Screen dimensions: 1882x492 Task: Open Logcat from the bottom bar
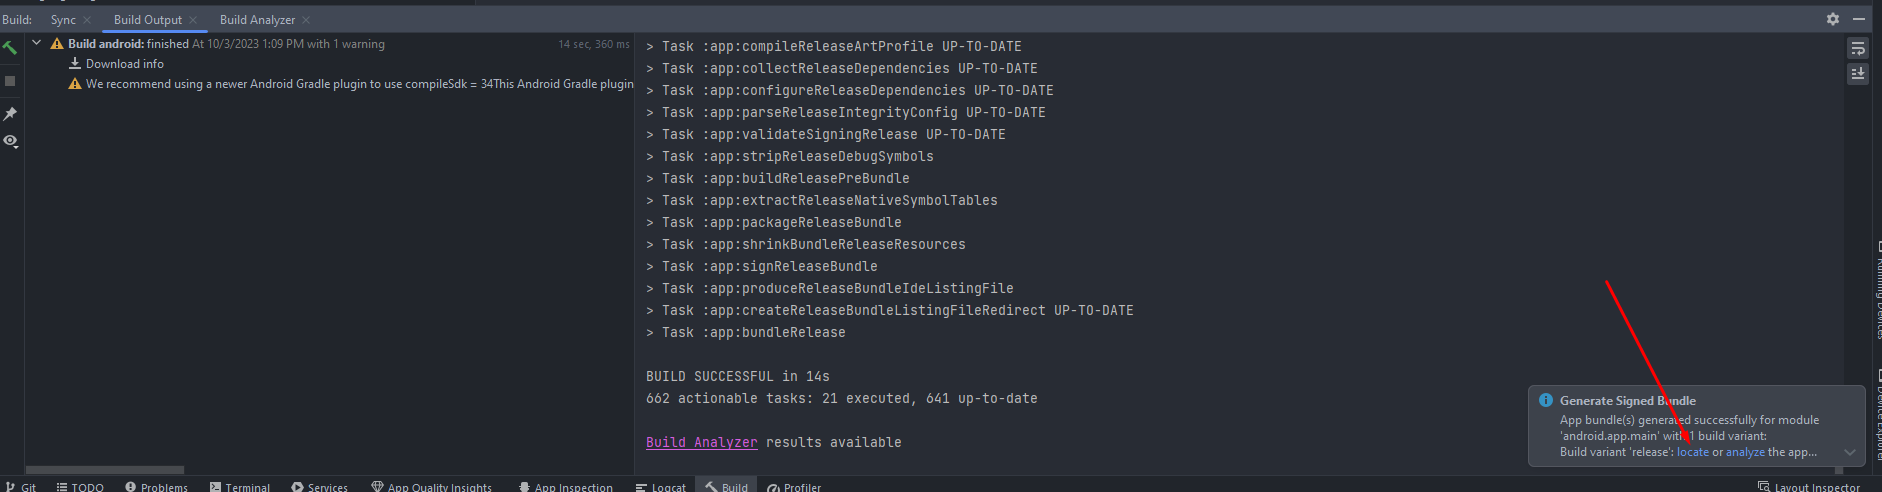coord(660,486)
